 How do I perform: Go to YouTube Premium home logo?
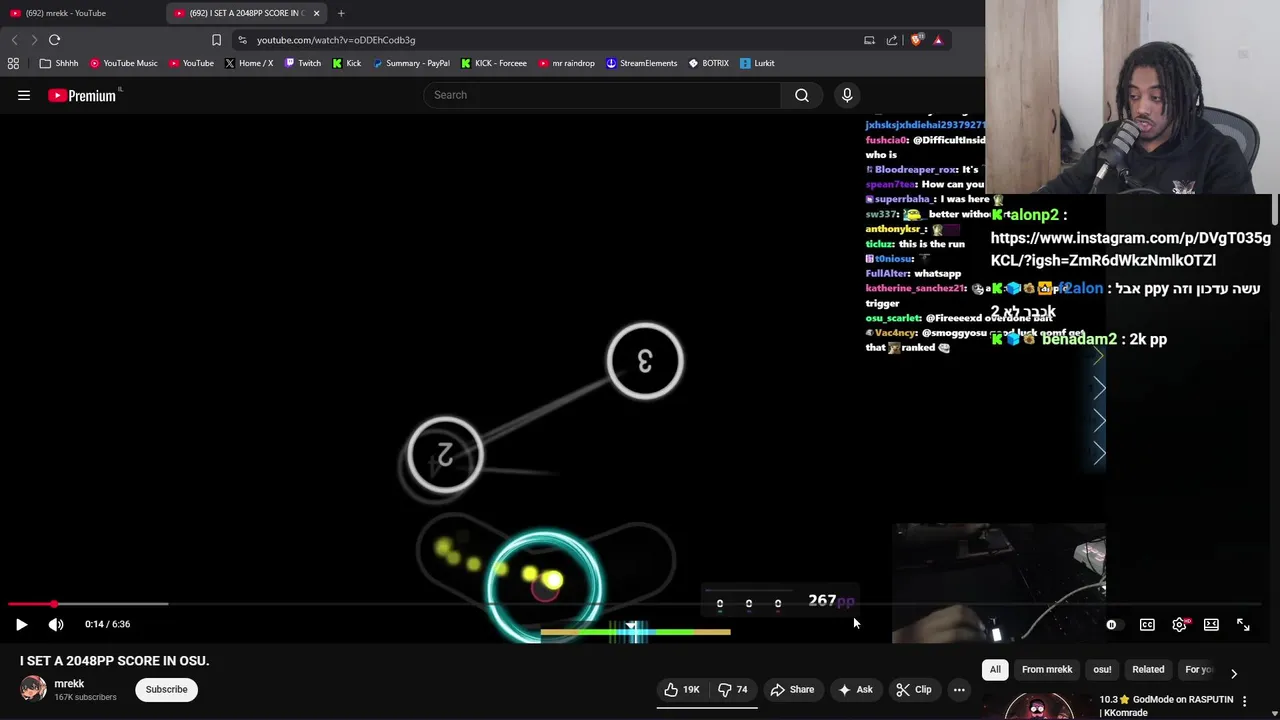click(84, 95)
